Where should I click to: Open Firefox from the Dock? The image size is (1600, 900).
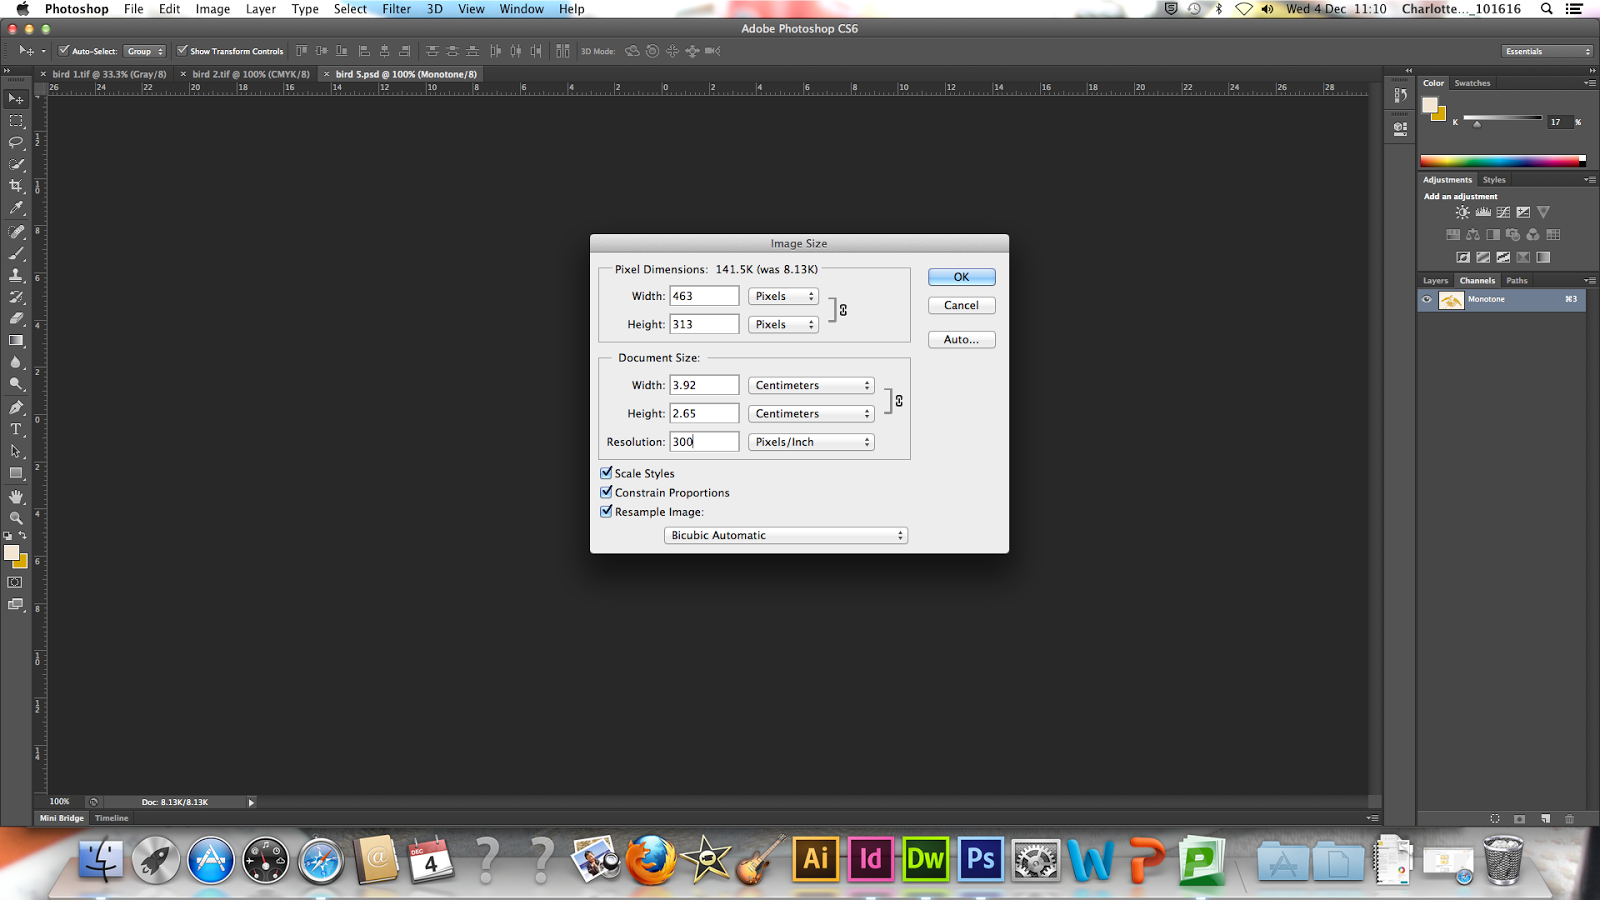(x=651, y=859)
